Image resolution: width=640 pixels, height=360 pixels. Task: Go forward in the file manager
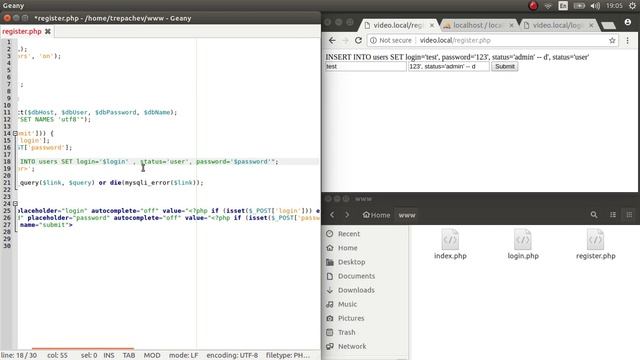(x=347, y=215)
